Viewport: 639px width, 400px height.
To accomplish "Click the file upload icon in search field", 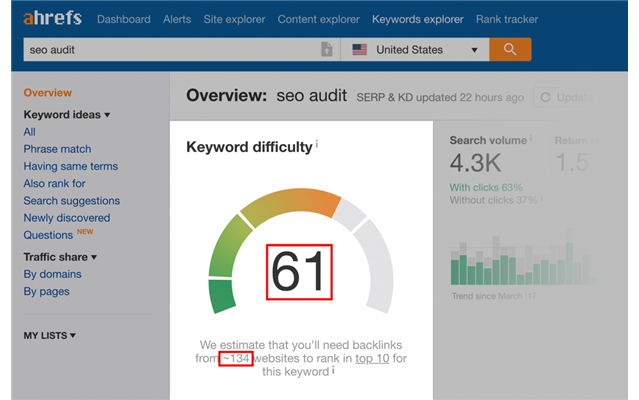I will tap(326, 50).
